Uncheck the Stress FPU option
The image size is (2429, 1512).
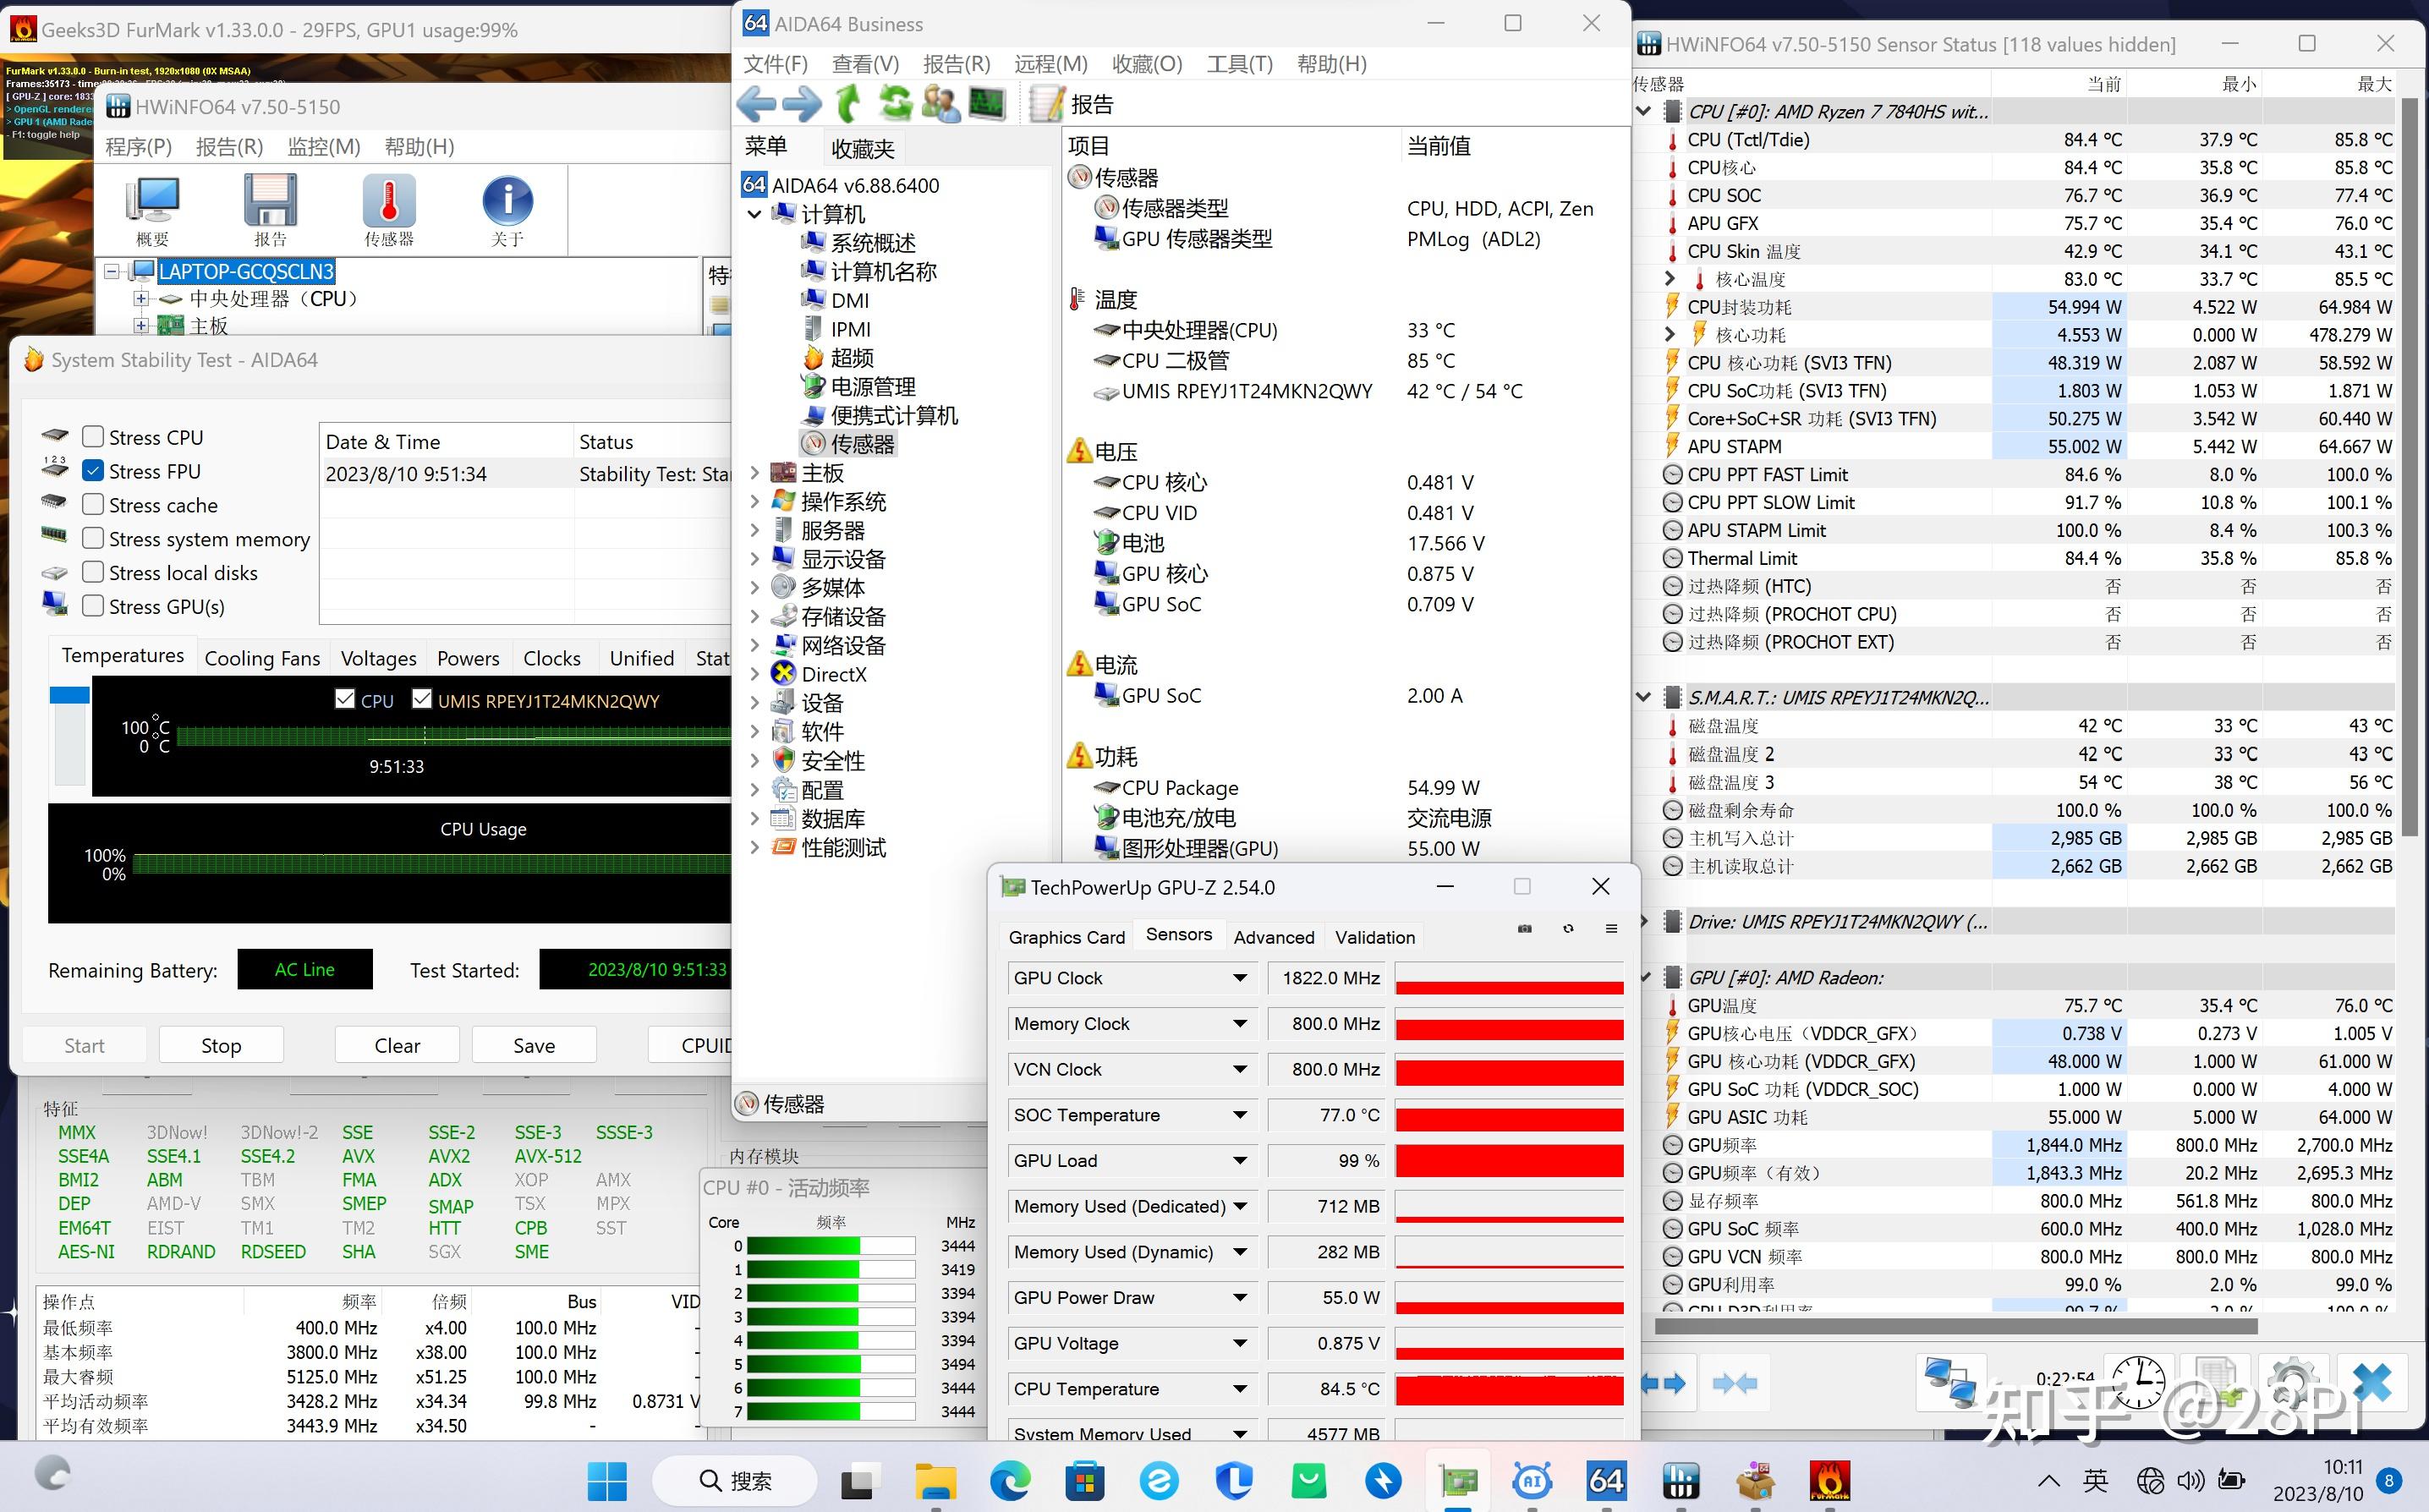coord(93,471)
